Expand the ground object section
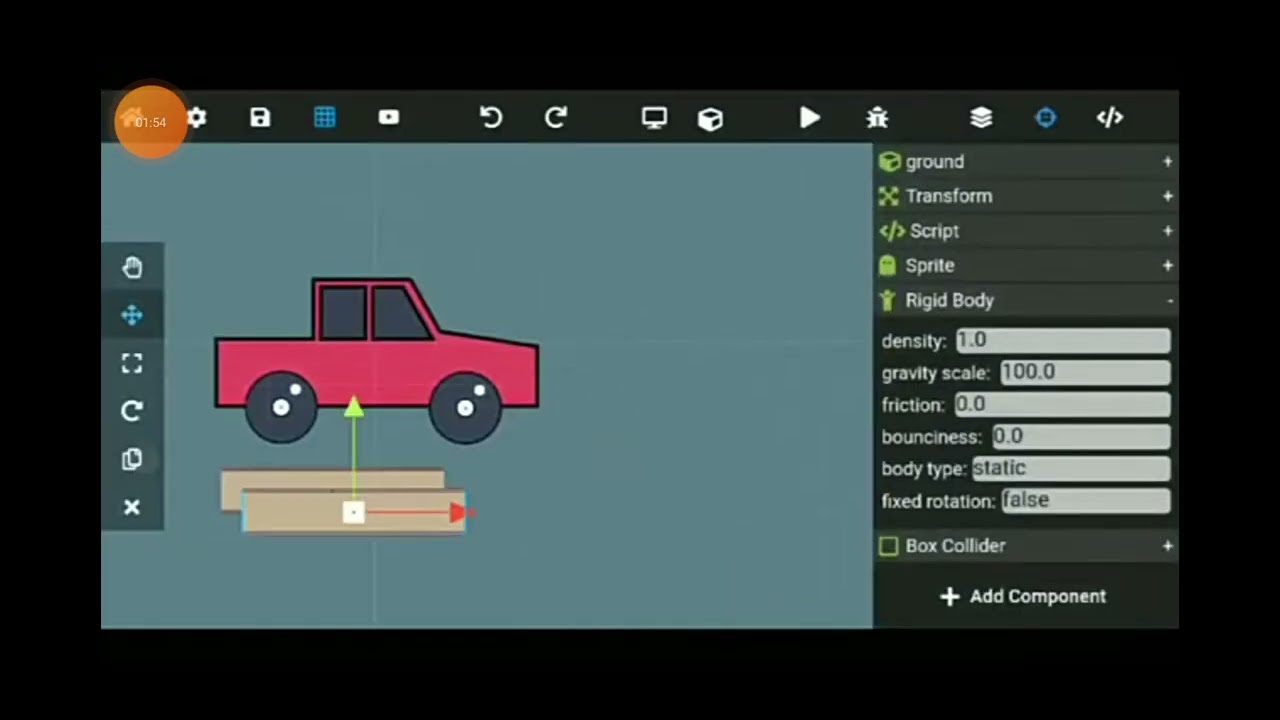 click(x=1026, y=162)
